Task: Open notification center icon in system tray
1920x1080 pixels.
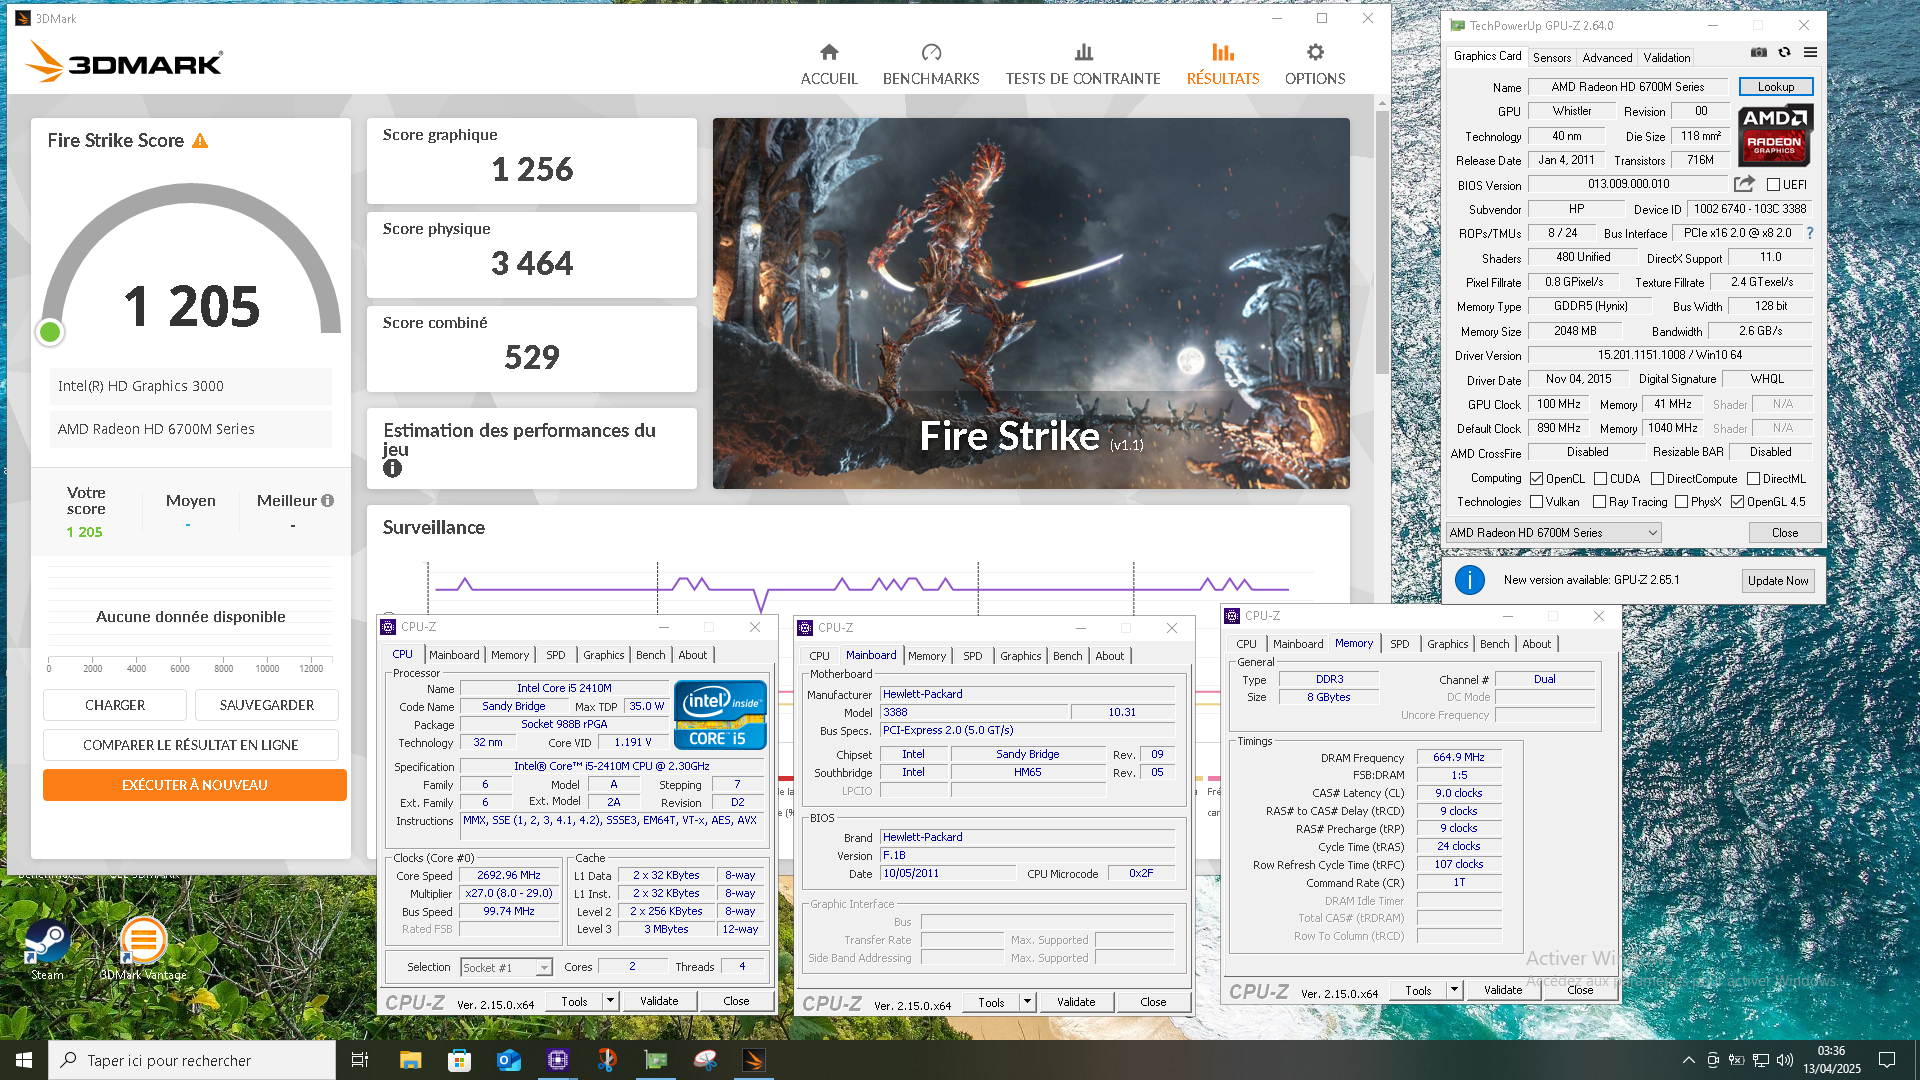Action: (x=1887, y=1060)
